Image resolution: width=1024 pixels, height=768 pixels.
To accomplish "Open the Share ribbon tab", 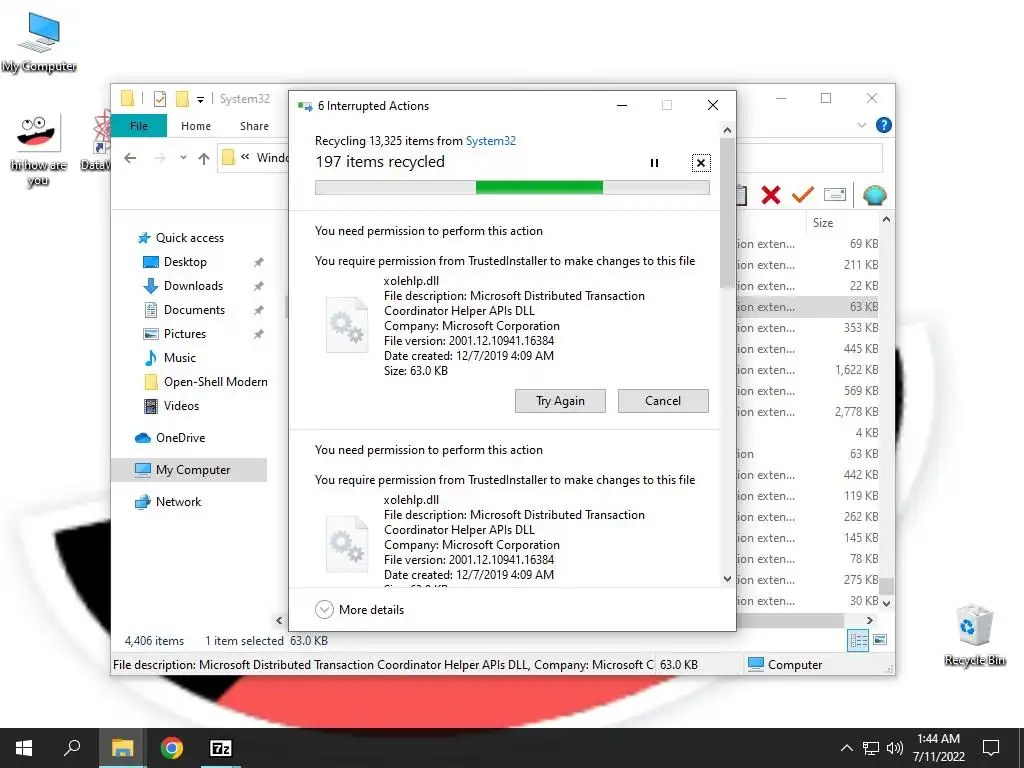I will pyautogui.click(x=254, y=126).
